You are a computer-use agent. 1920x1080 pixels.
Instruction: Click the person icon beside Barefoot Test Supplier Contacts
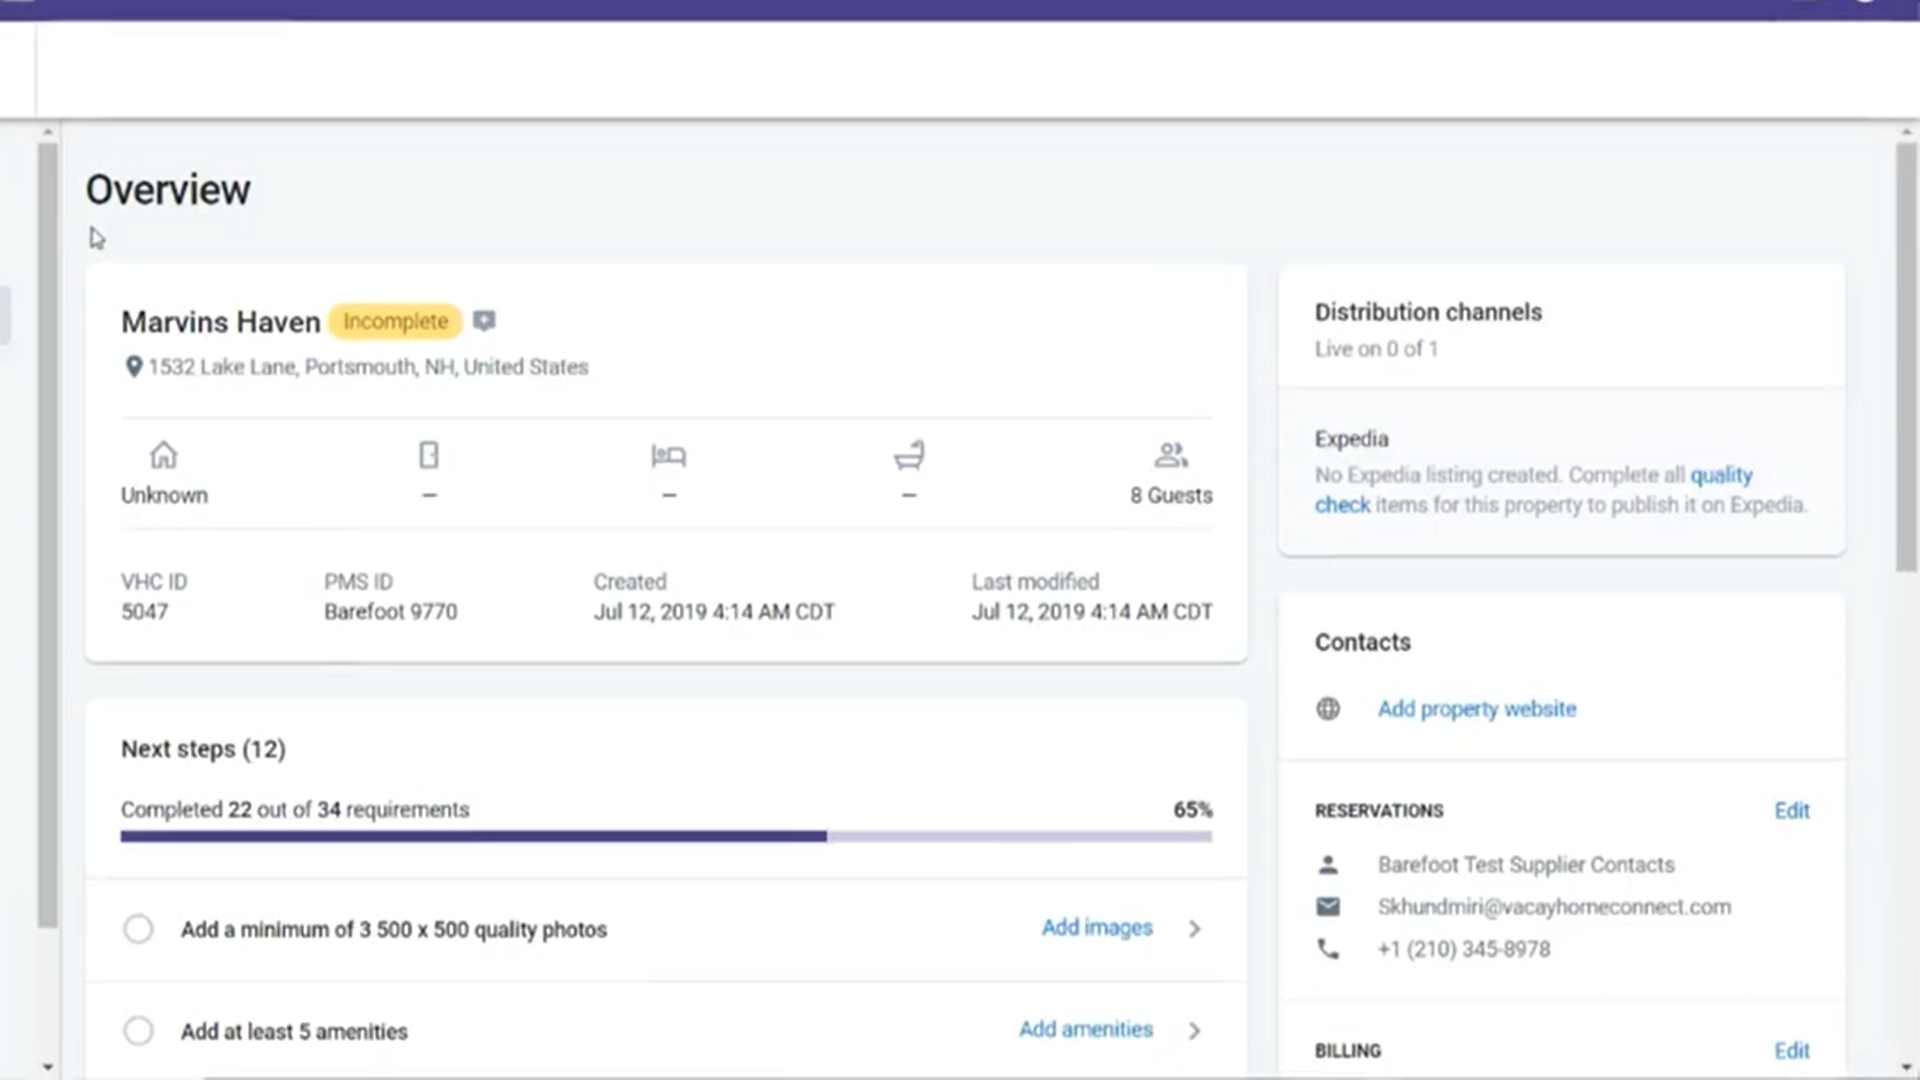pyautogui.click(x=1328, y=864)
